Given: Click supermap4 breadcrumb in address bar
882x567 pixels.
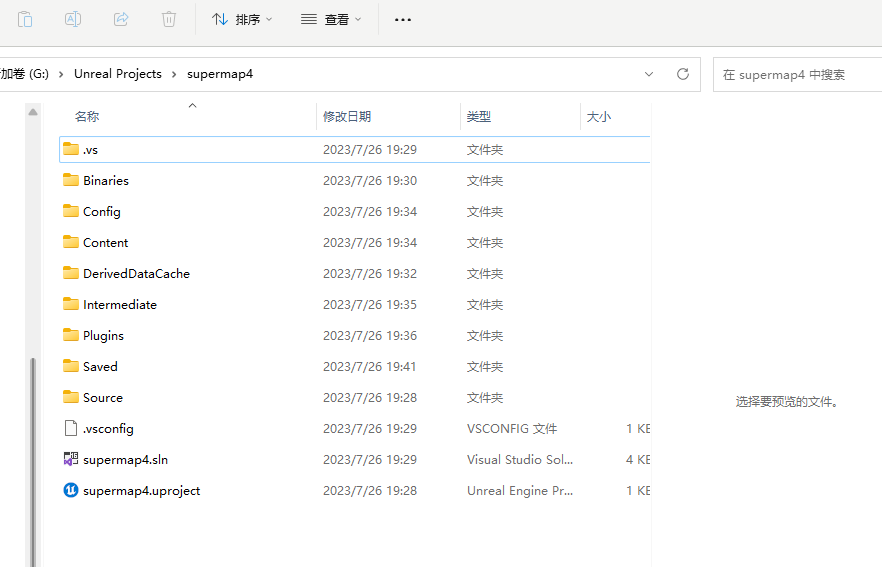Looking at the screenshot, I should coord(220,74).
